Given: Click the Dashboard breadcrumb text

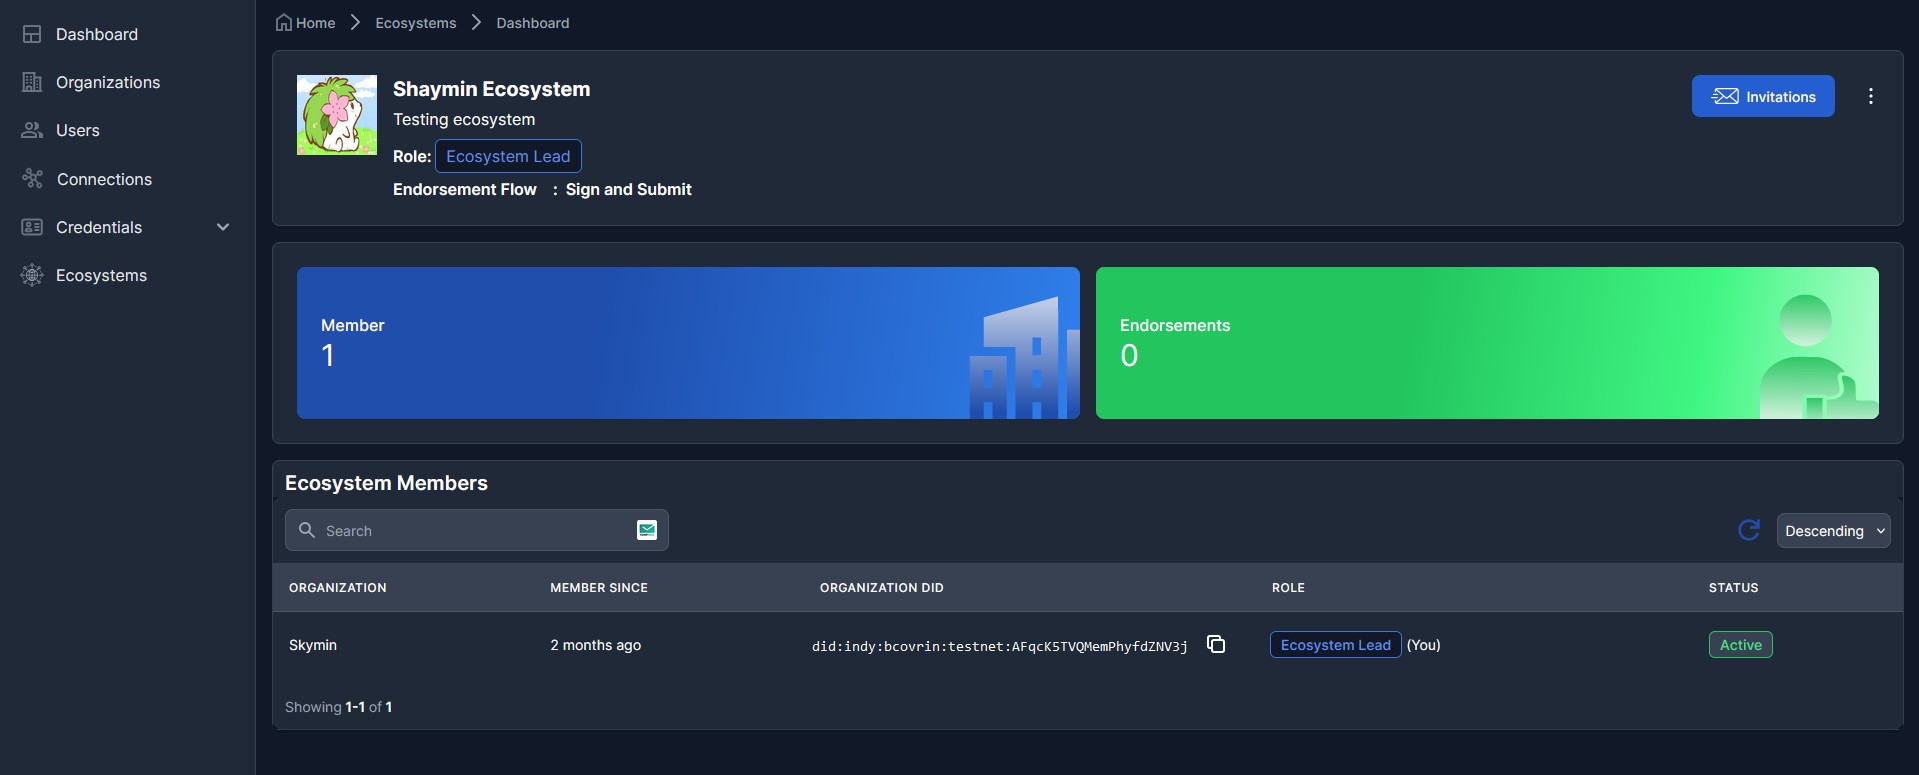Looking at the screenshot, I should pyautogui.click(x=533, y=23).
